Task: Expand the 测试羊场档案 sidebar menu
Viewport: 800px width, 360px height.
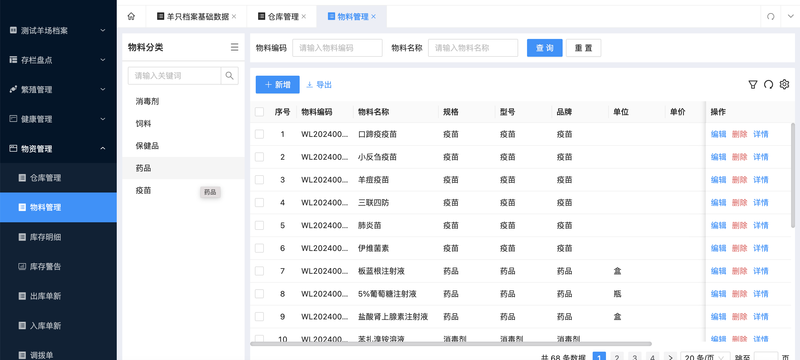Action: click(58, 31)
